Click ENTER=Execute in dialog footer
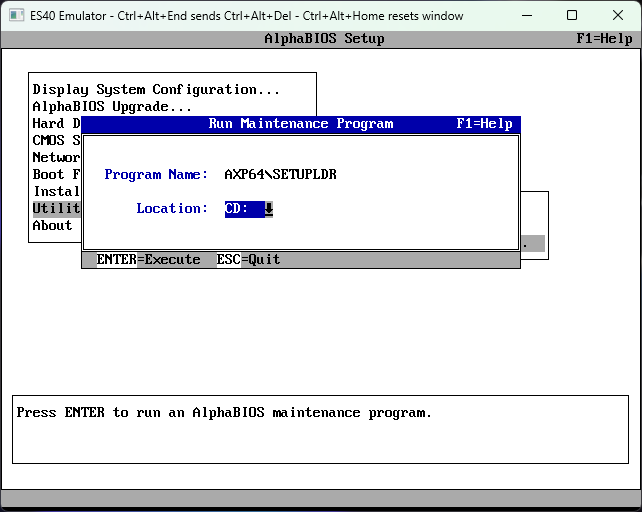The width and height of the screenshot is (642, 512). (x=148, y=260)
